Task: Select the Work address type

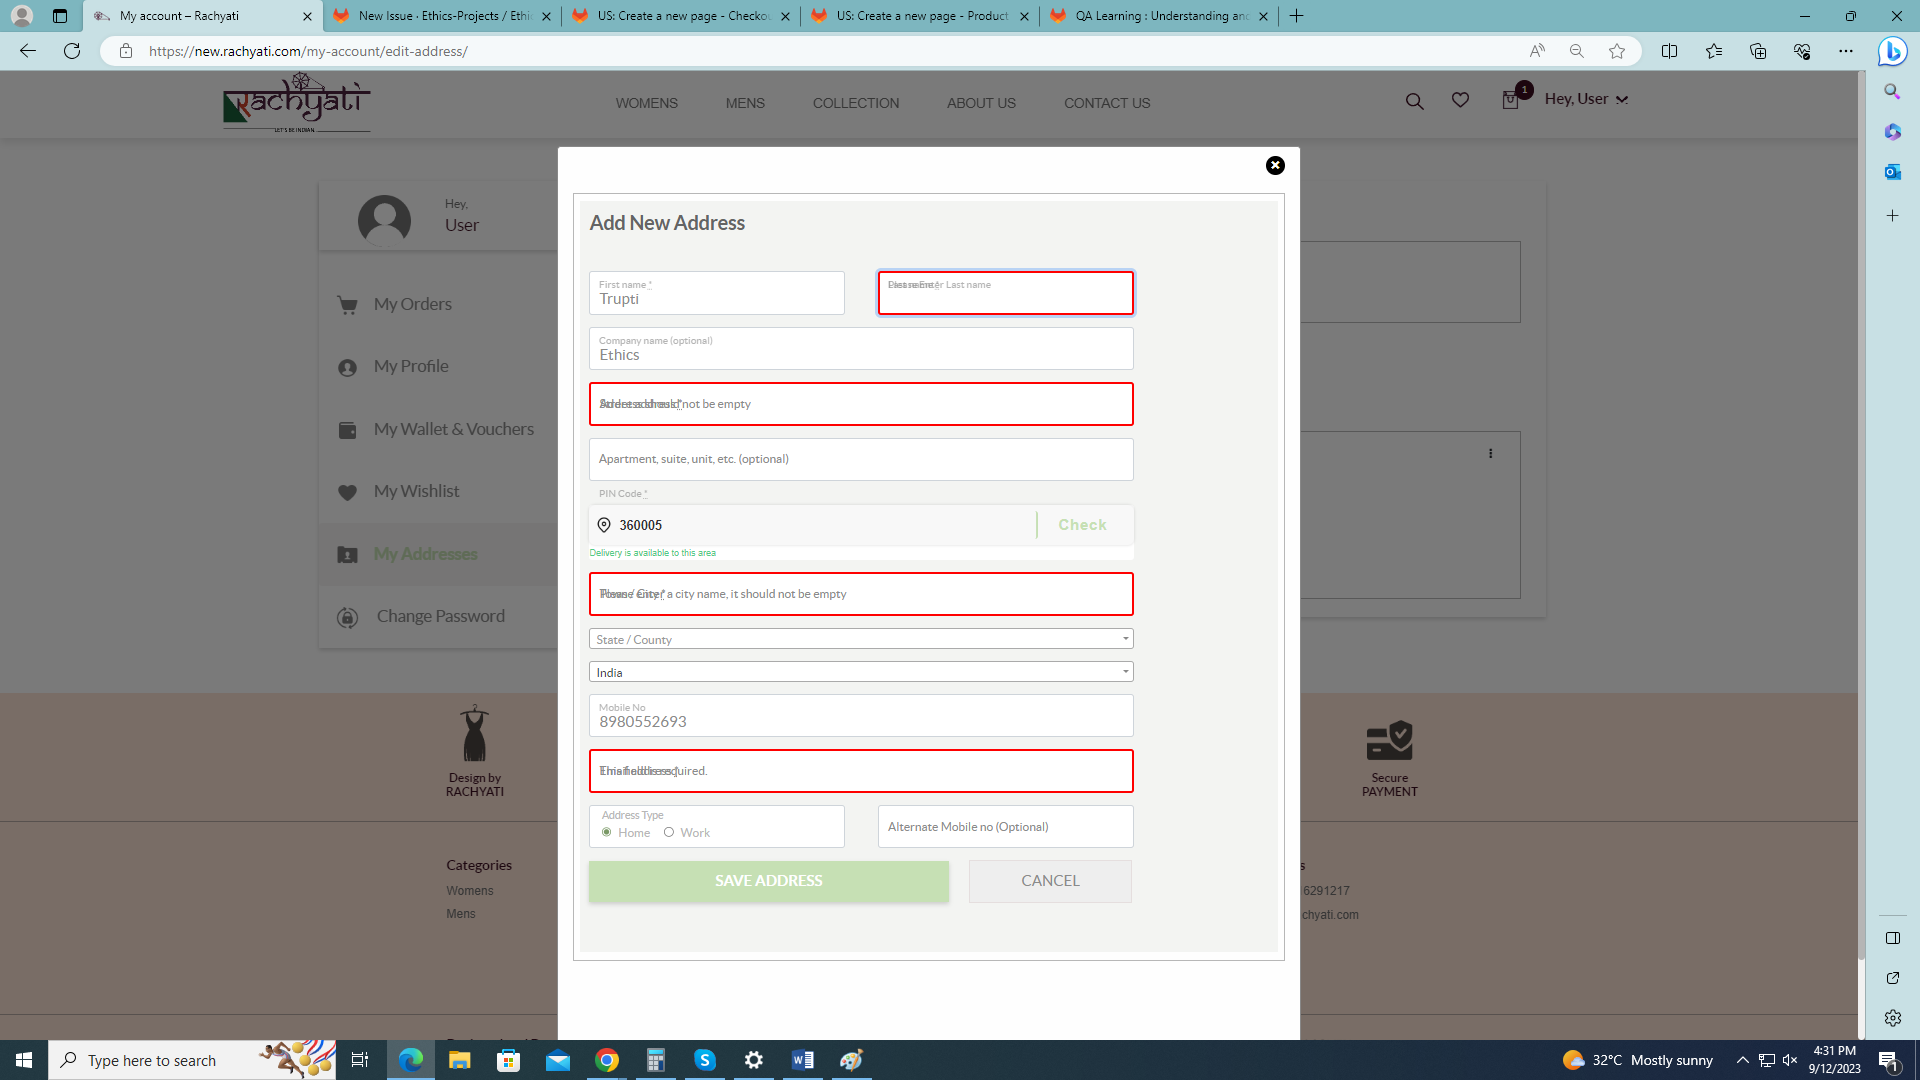Action: point(669,832)
